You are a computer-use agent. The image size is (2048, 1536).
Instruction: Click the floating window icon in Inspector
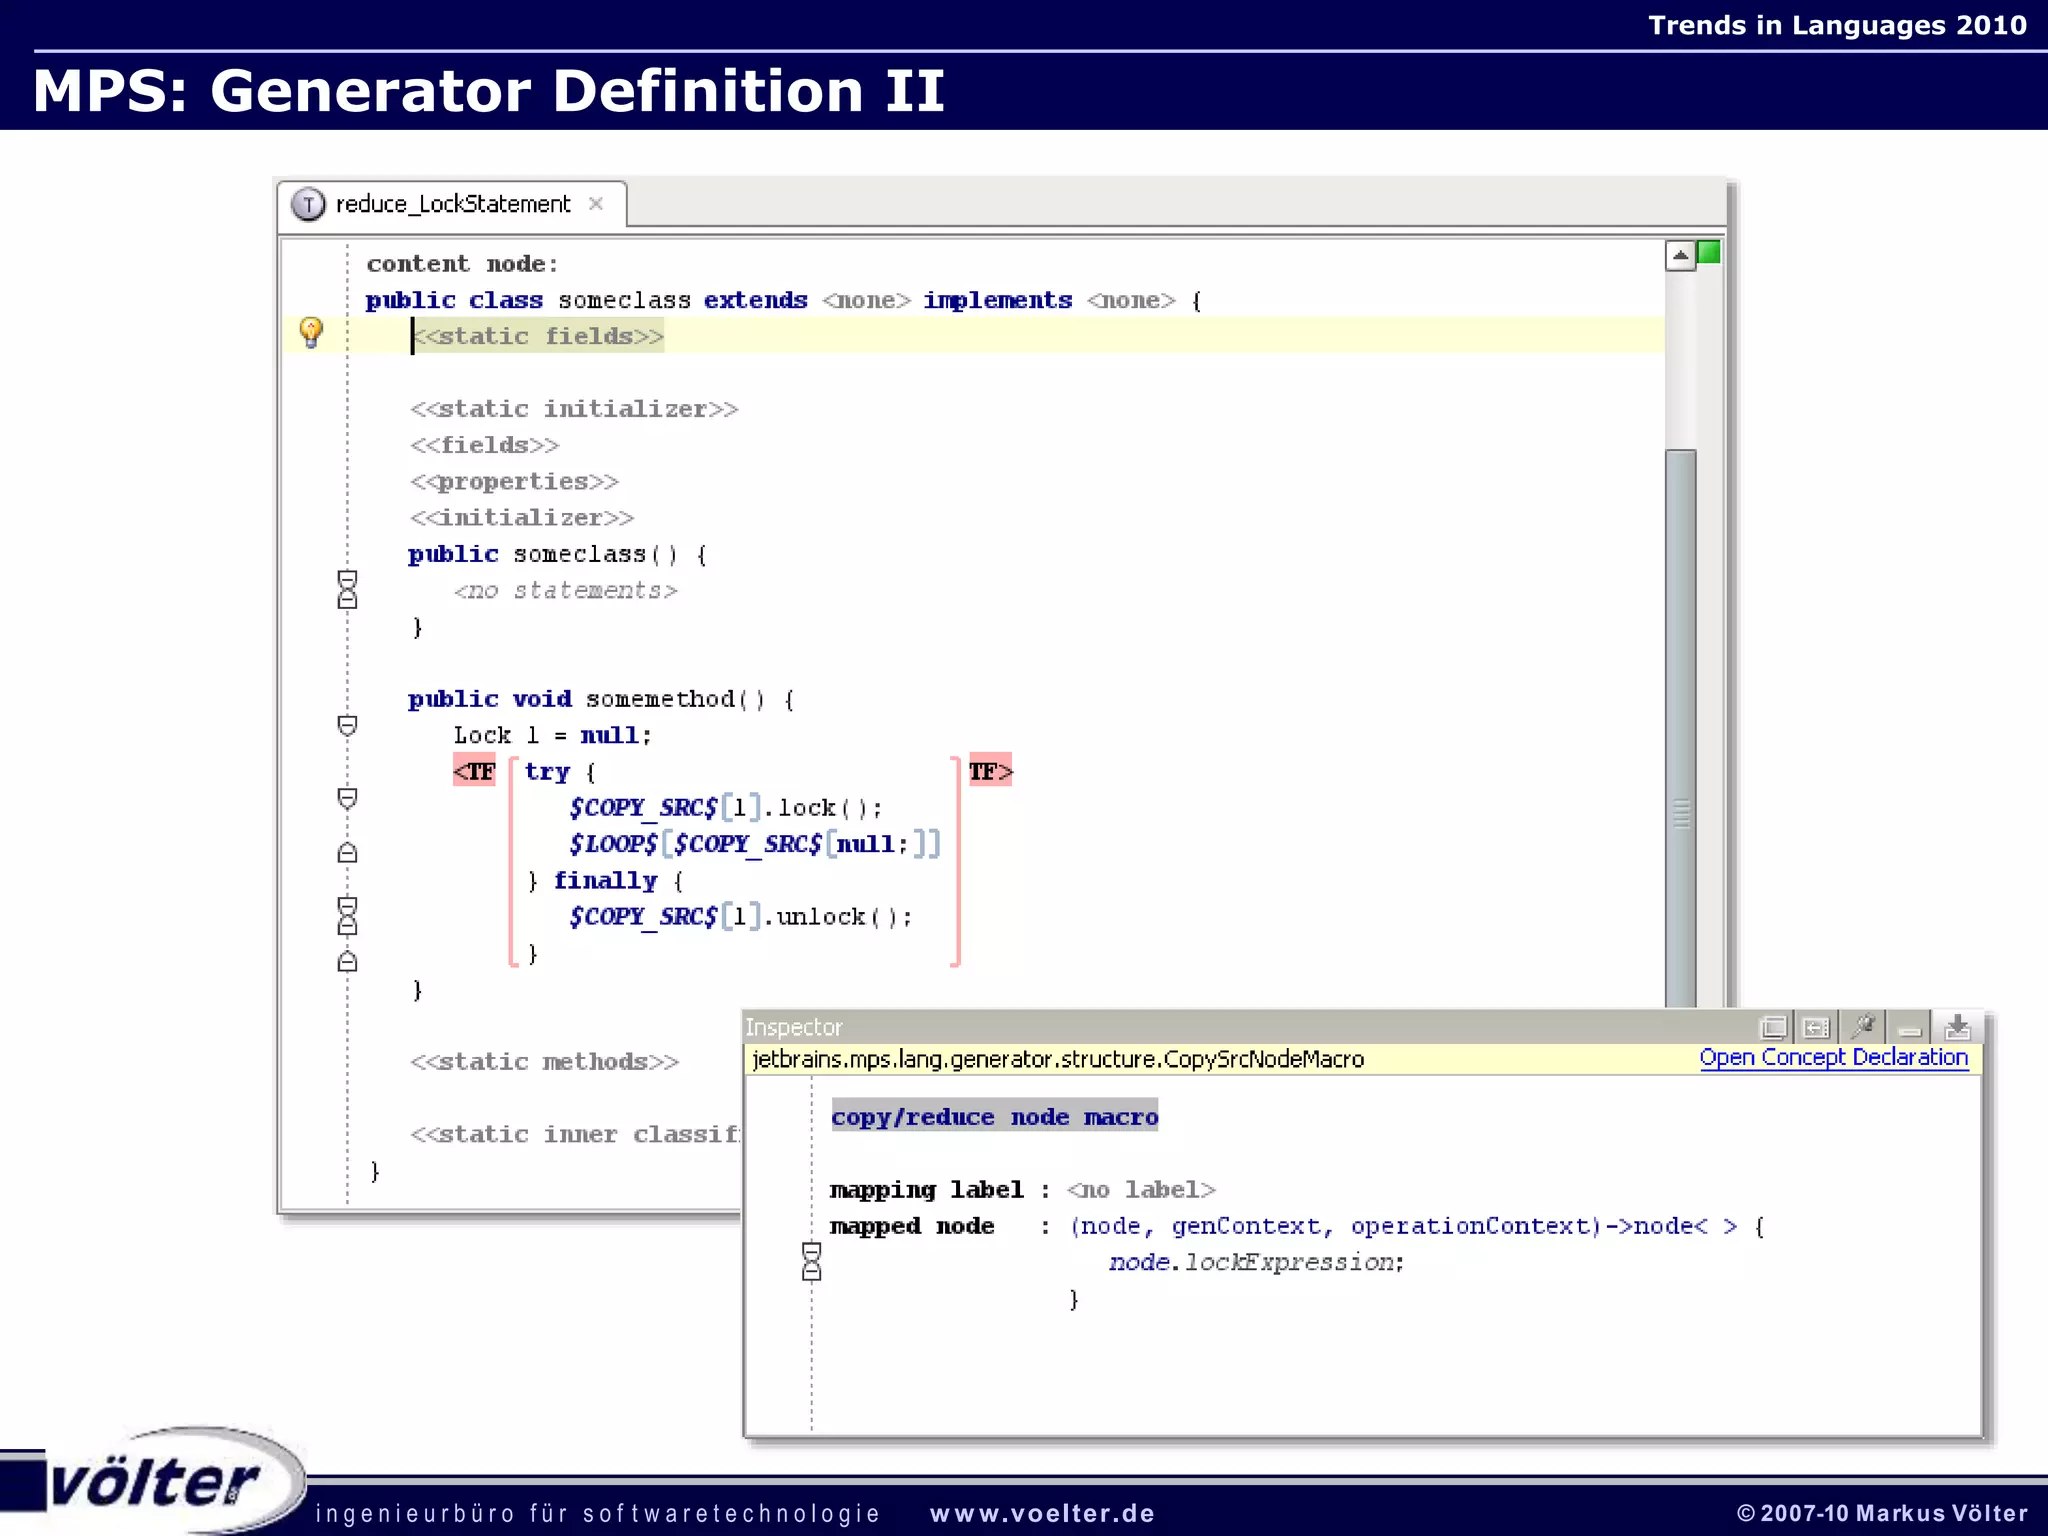tap(1773, 1027)
